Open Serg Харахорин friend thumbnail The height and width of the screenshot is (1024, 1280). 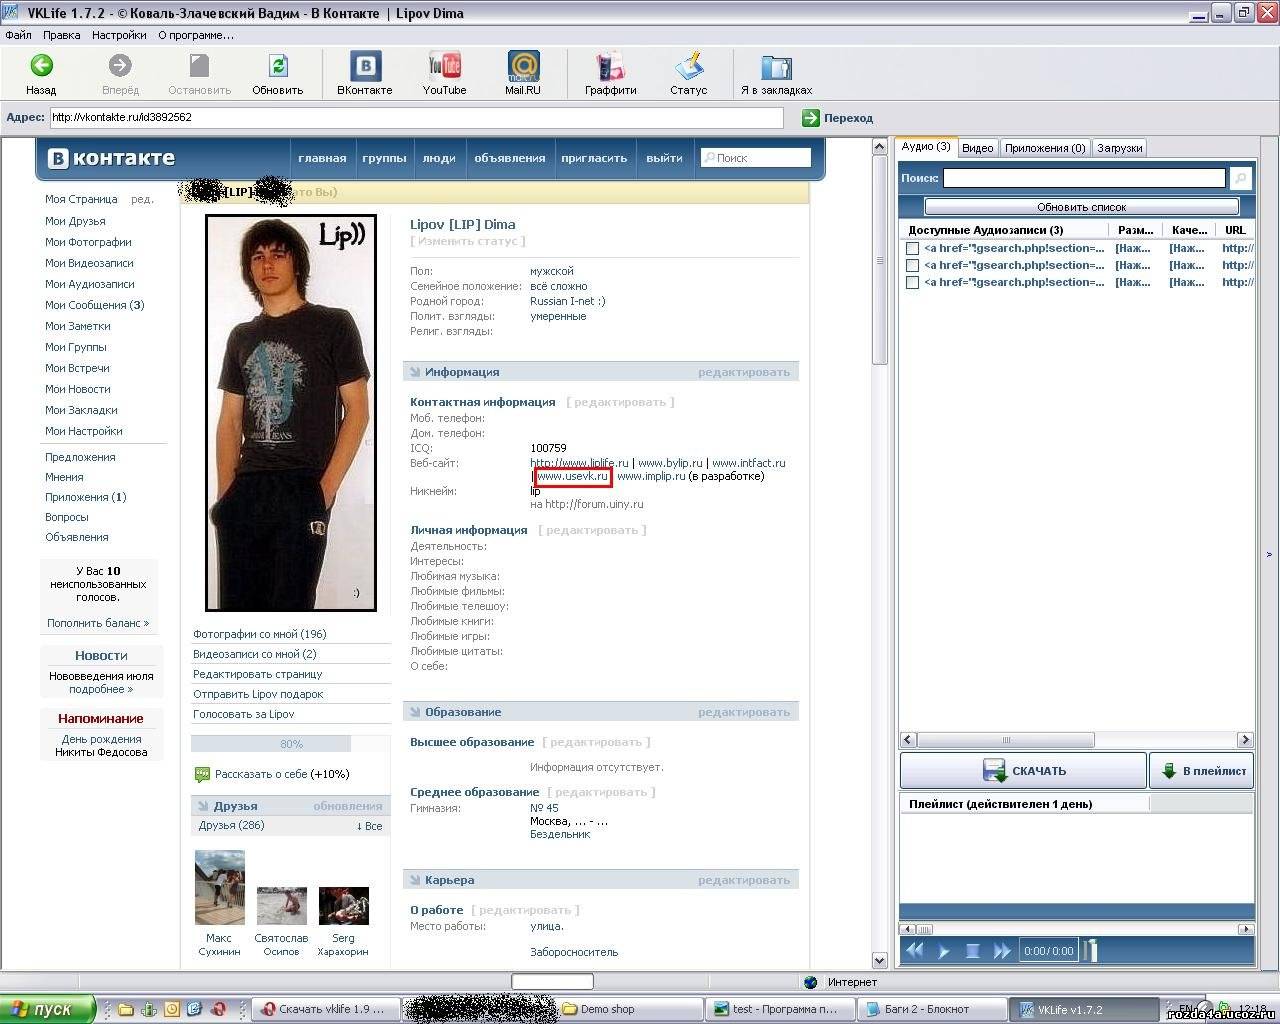343,906
